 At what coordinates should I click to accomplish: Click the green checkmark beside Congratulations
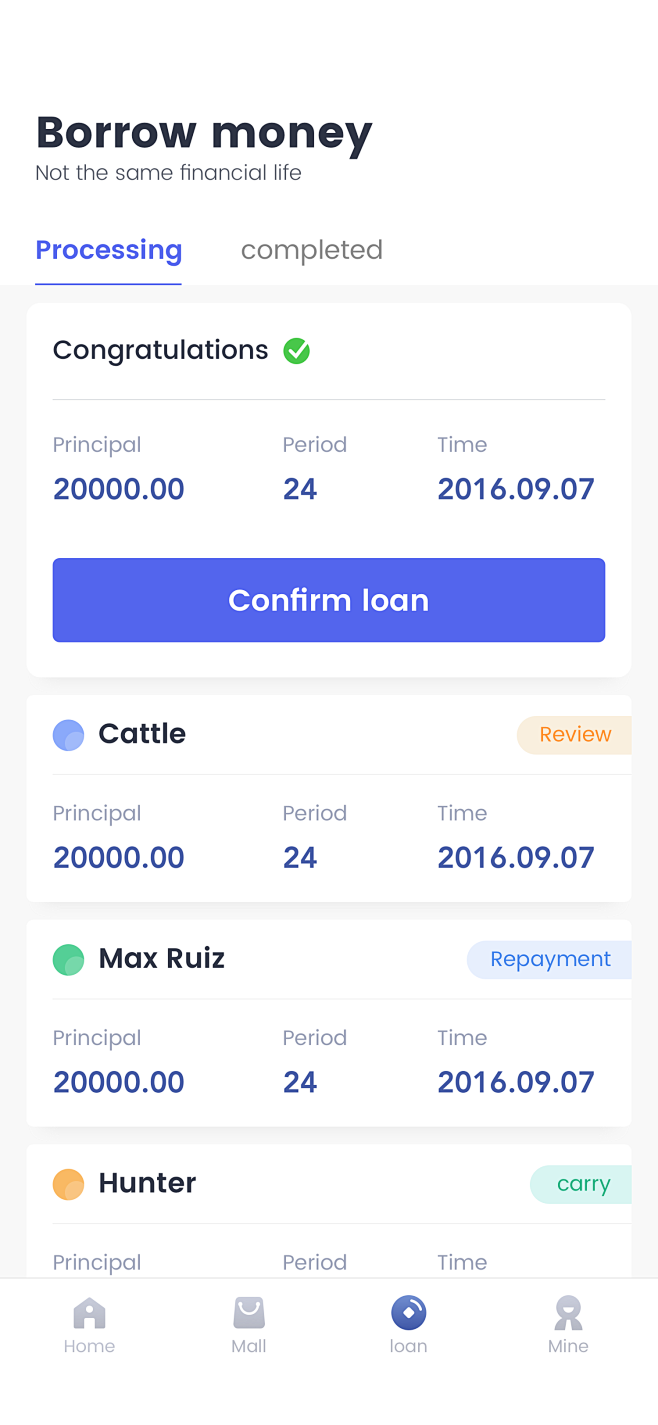click(296, 351)
